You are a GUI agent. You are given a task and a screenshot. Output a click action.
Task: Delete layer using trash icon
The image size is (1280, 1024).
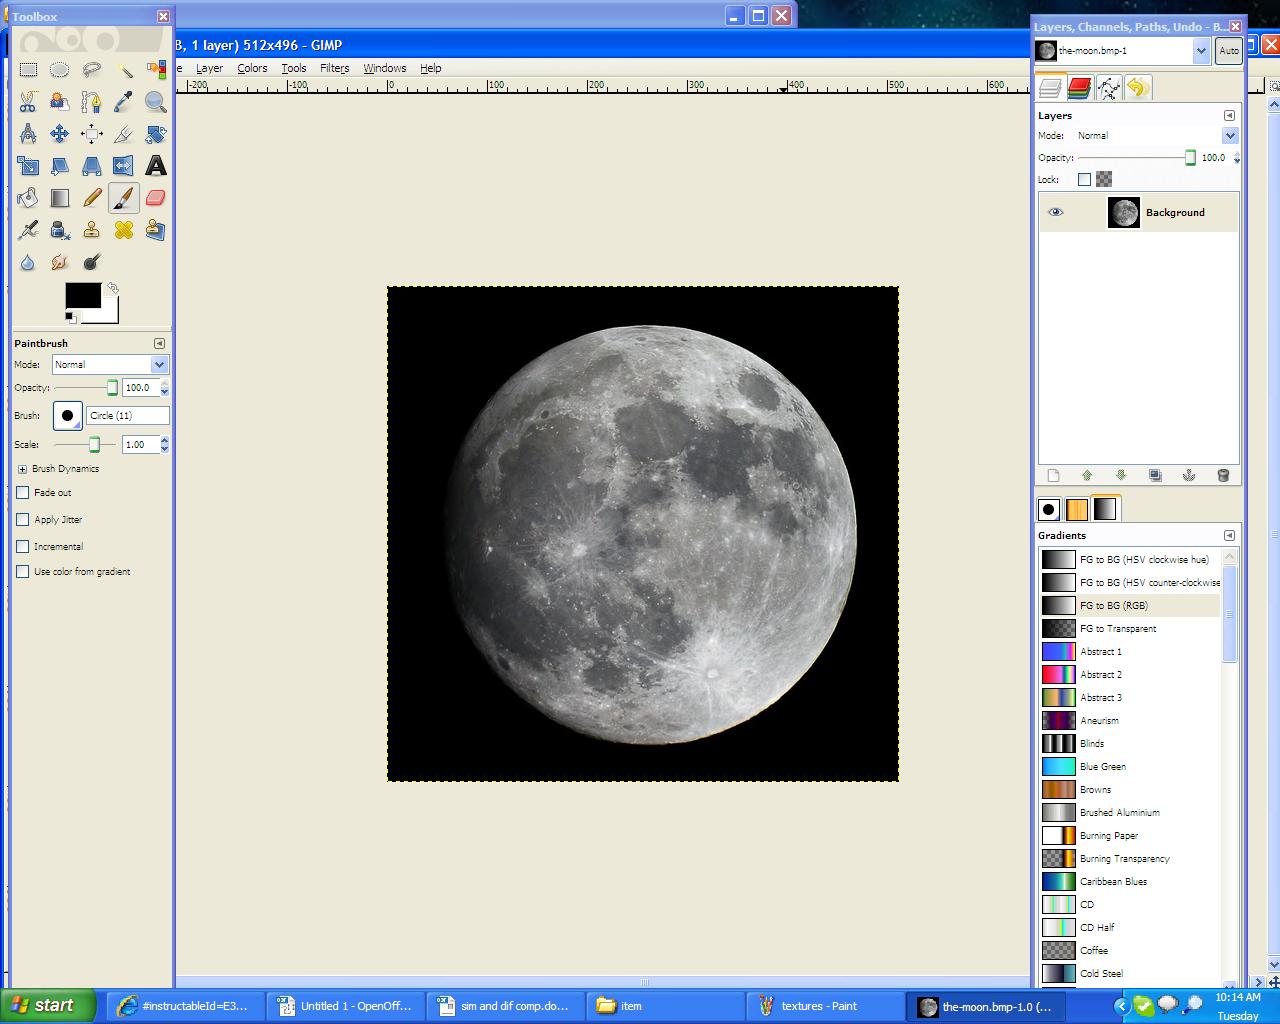[1222, 475]
